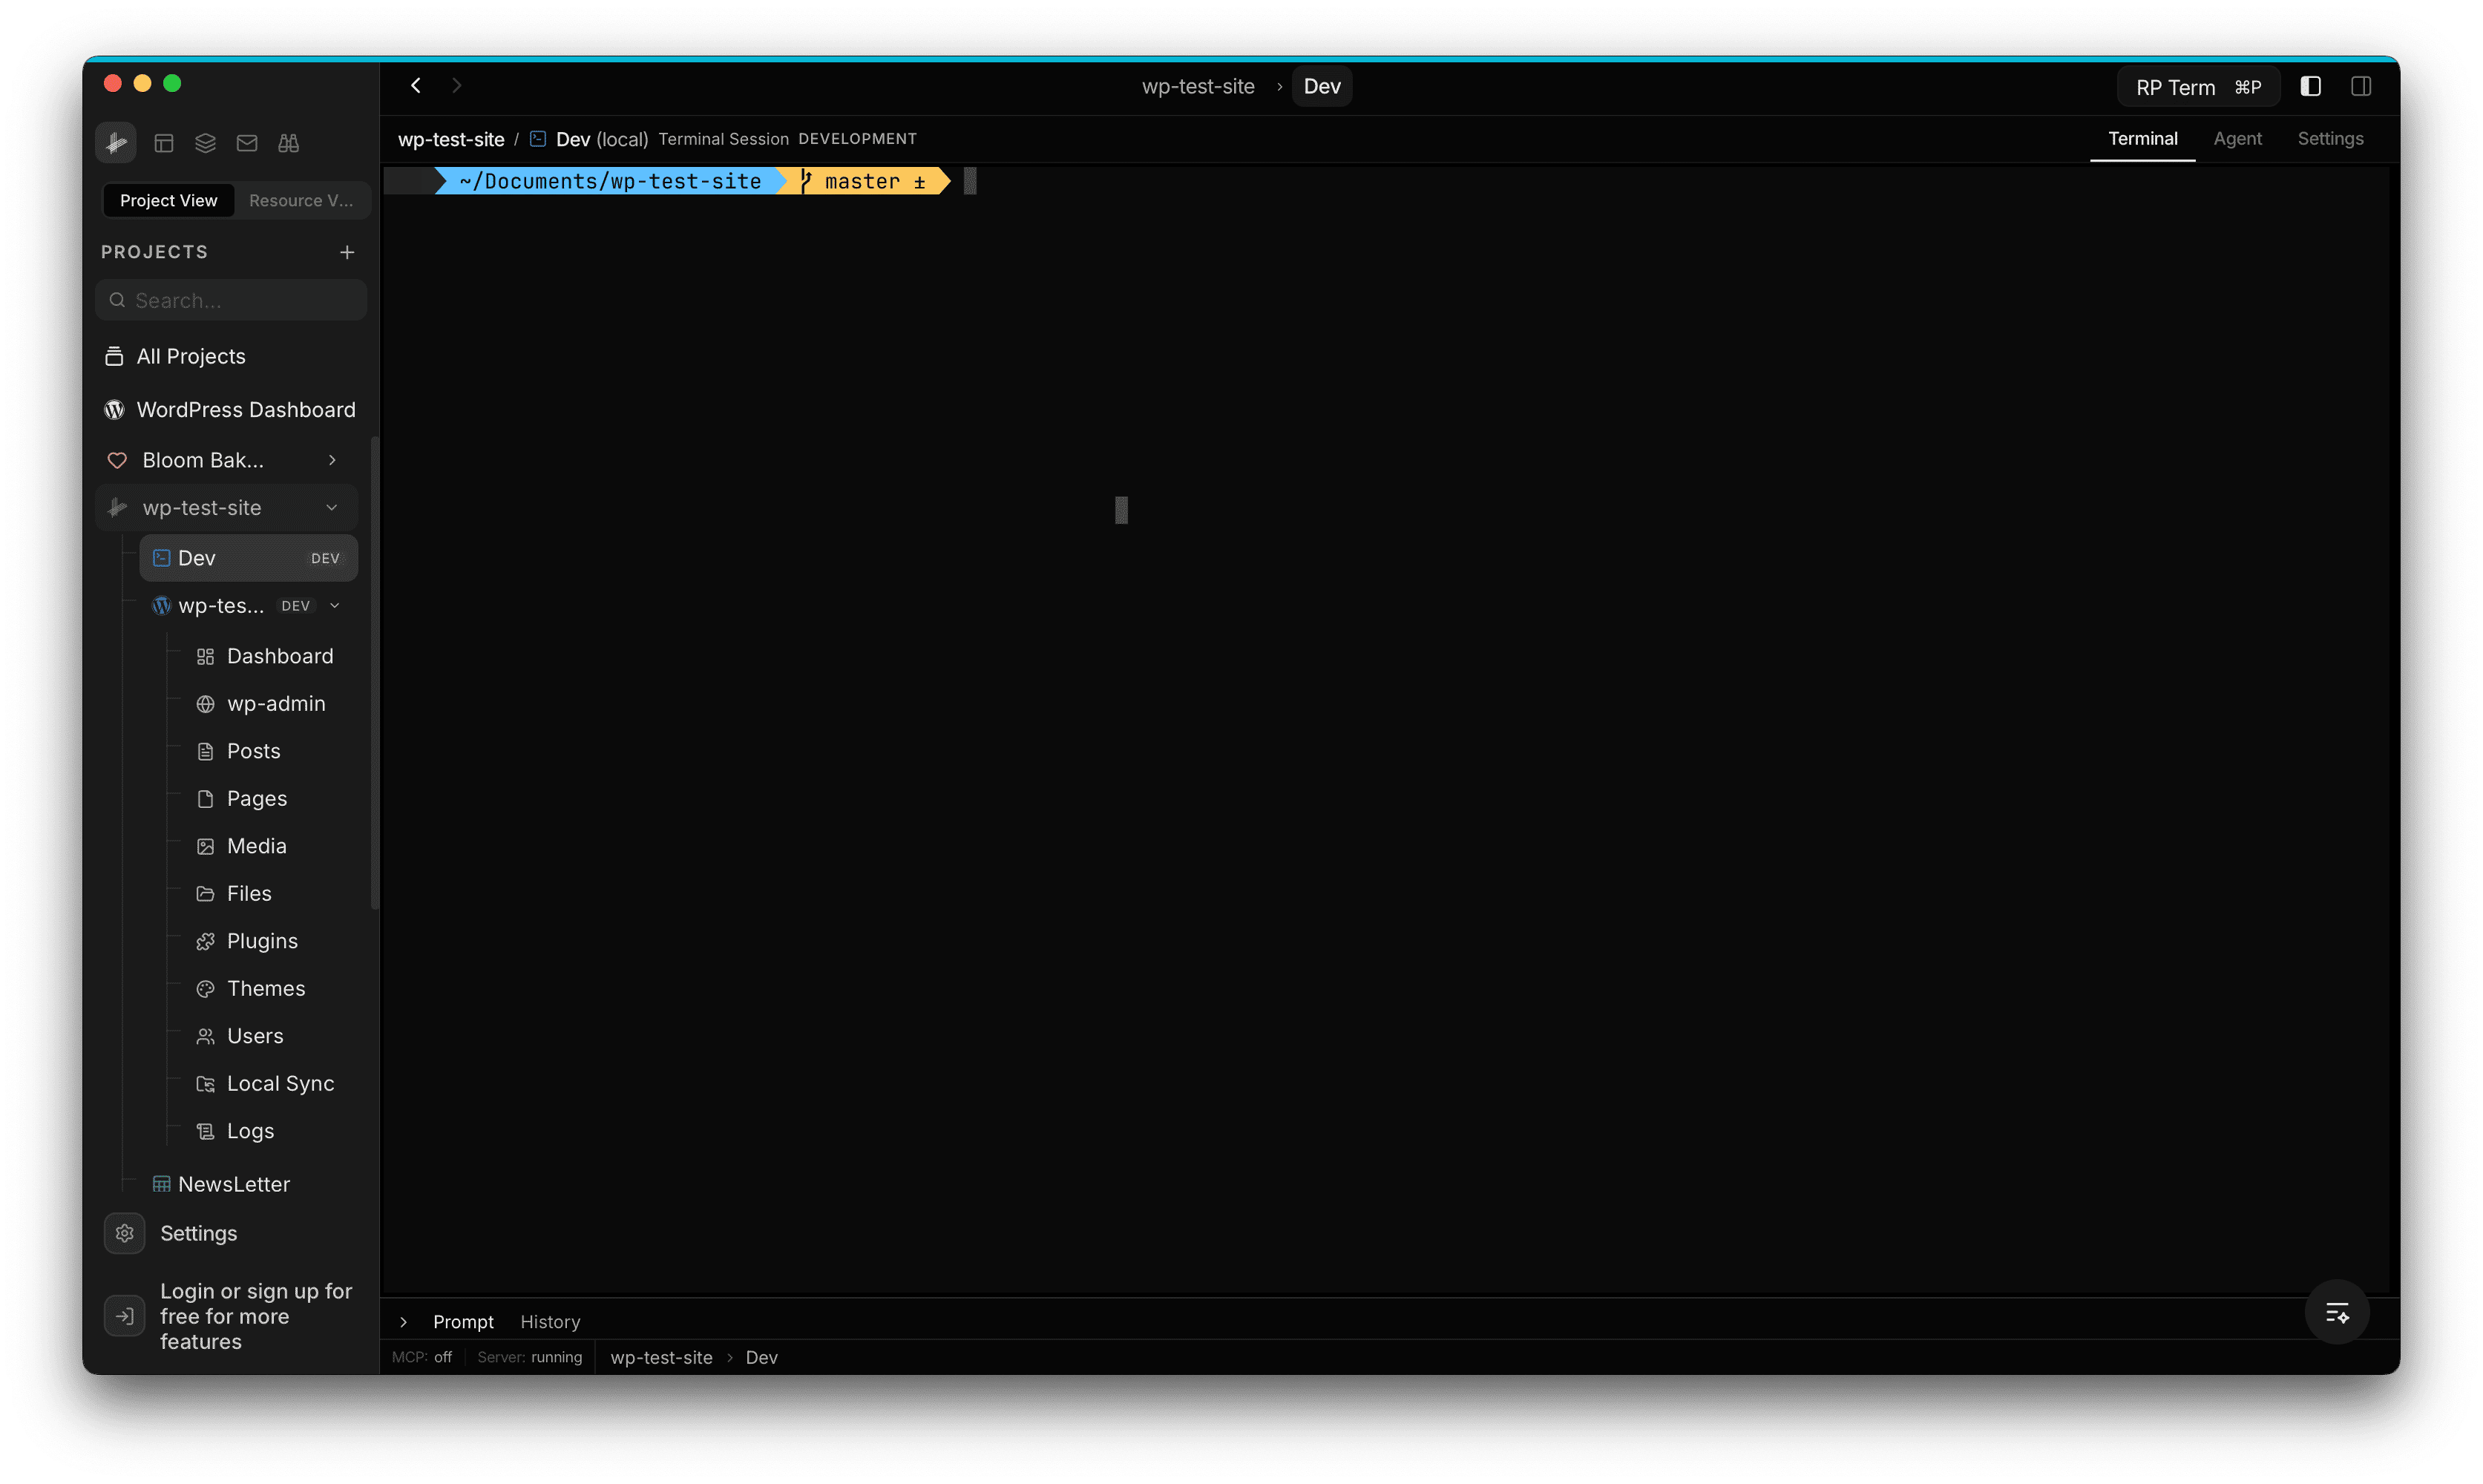
Task: Open the prompt enhance icon at bottom right
Action: [x=2337, y=1312]
